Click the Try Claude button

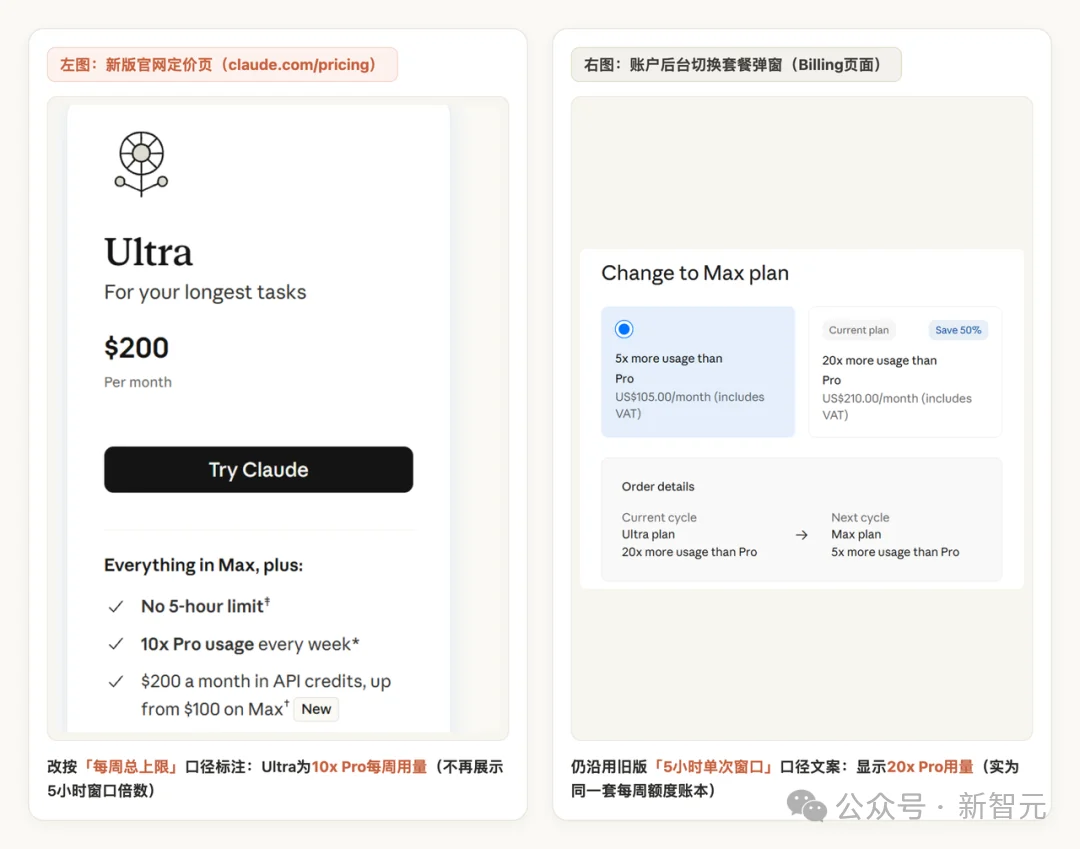pos(258,470)
